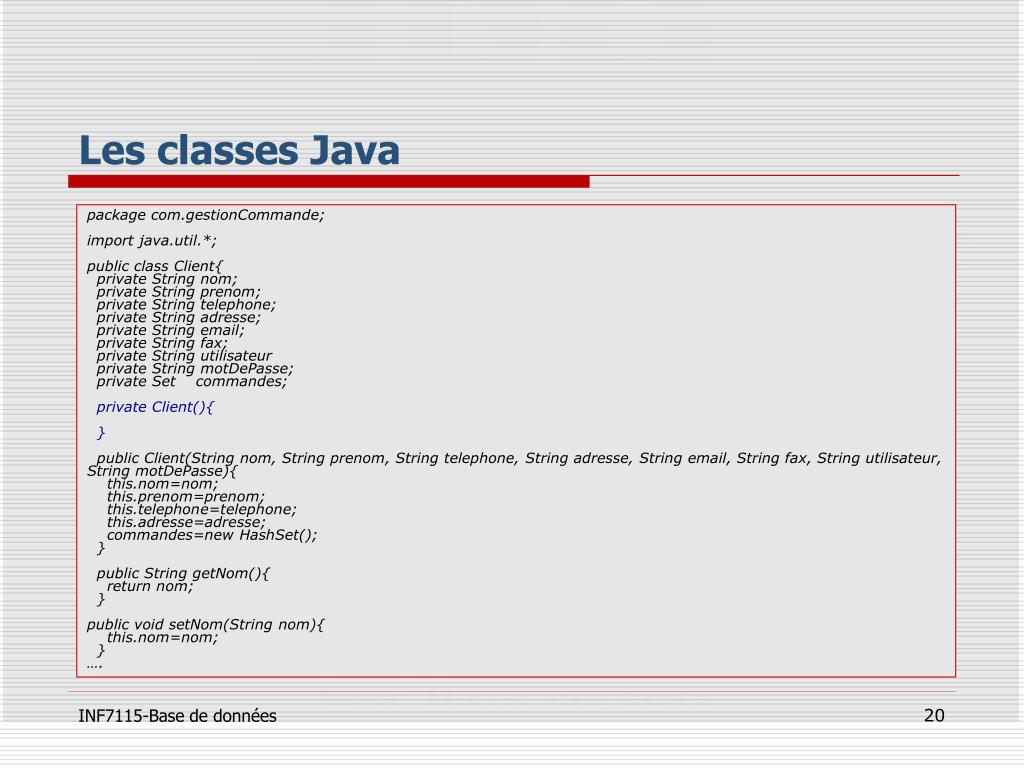Select the line 'this.adresse=adresse;'
This screenshot has height=768, width=1024.
point(186,522)
